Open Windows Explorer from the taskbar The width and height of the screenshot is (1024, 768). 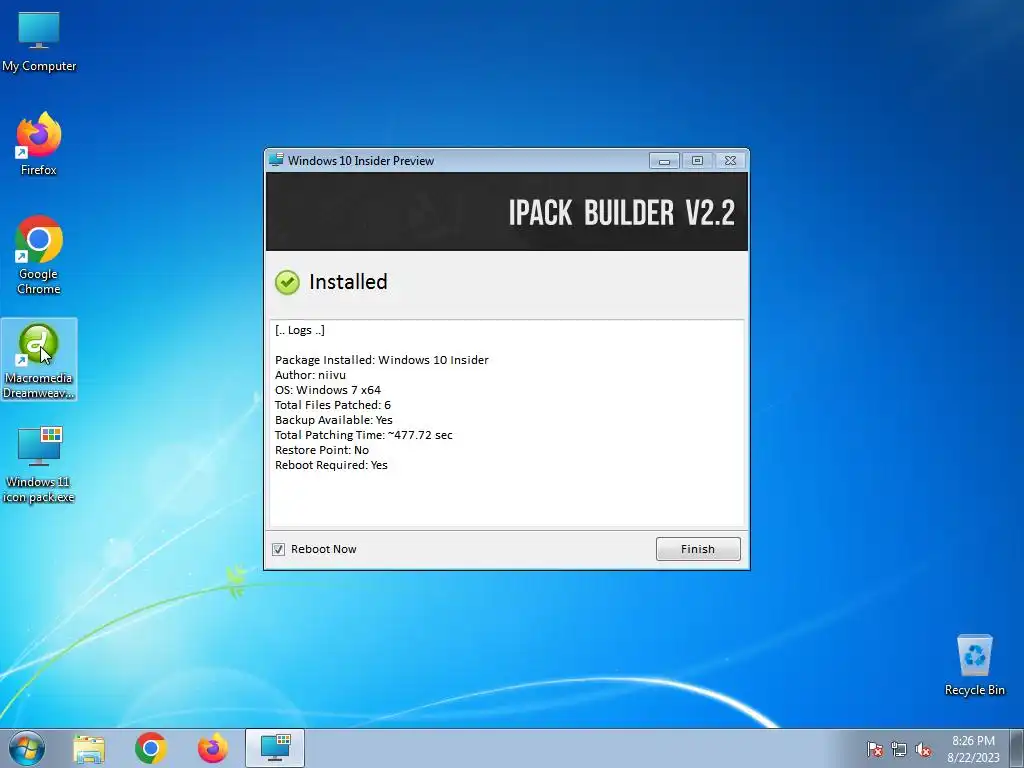coord(89,748)
